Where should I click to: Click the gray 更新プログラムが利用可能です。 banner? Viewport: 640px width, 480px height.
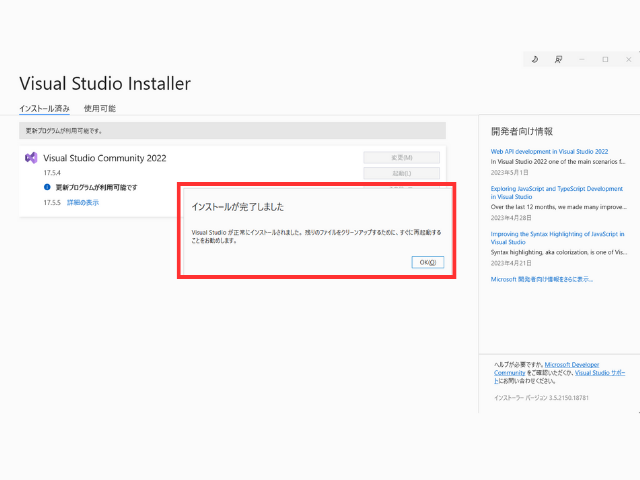pyautogui.click(x=232, y=131)
